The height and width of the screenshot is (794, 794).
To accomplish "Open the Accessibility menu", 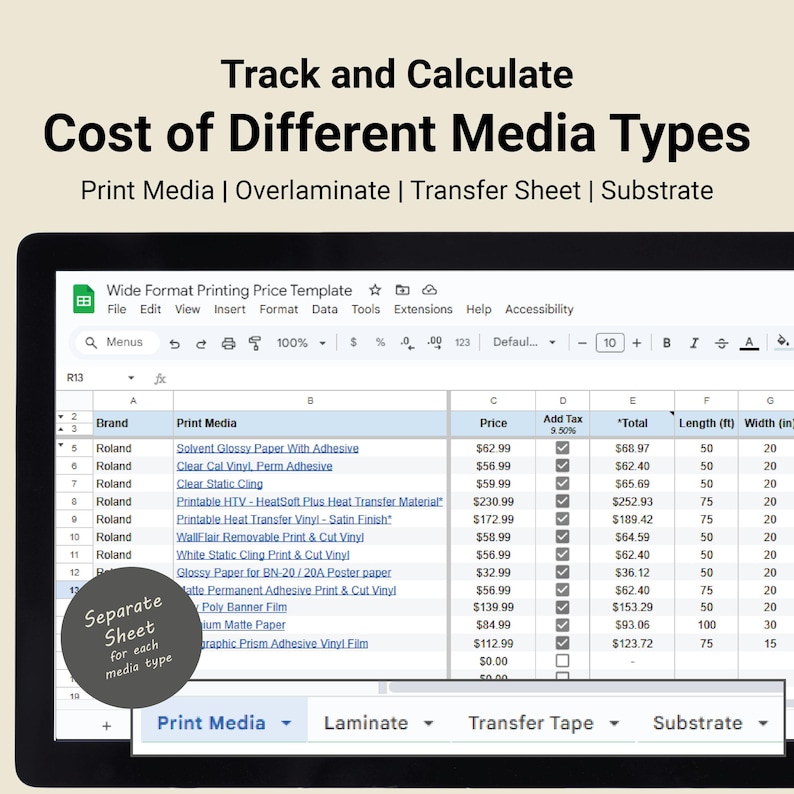I will [x=539, y=309].
